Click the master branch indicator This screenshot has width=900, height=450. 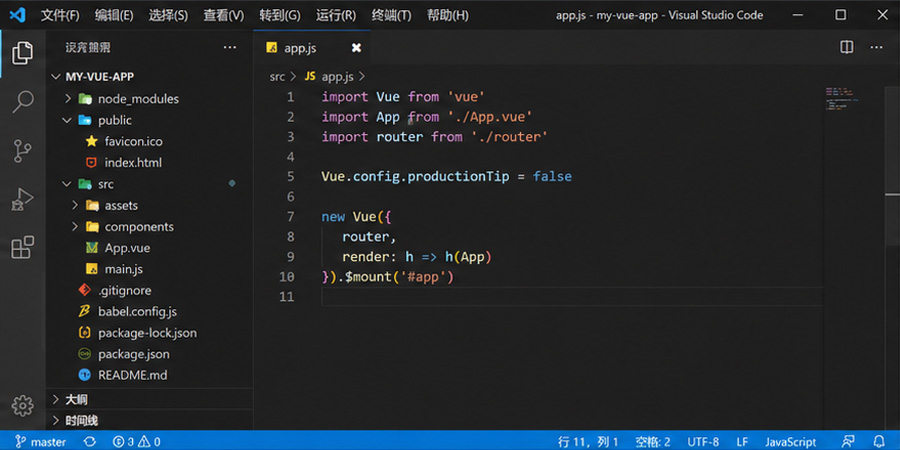[x=40, y=441]
